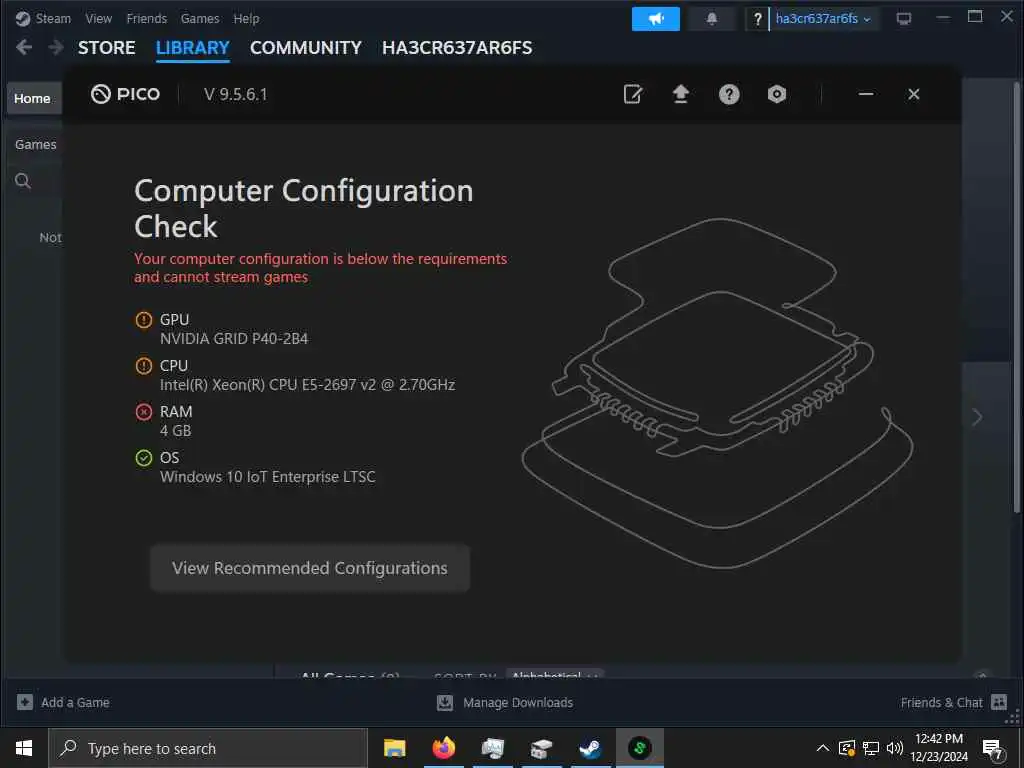Click the Steam library vertical scrollbar
This screenshot has height=768, width=1024.
click(x=1017, y=297)
